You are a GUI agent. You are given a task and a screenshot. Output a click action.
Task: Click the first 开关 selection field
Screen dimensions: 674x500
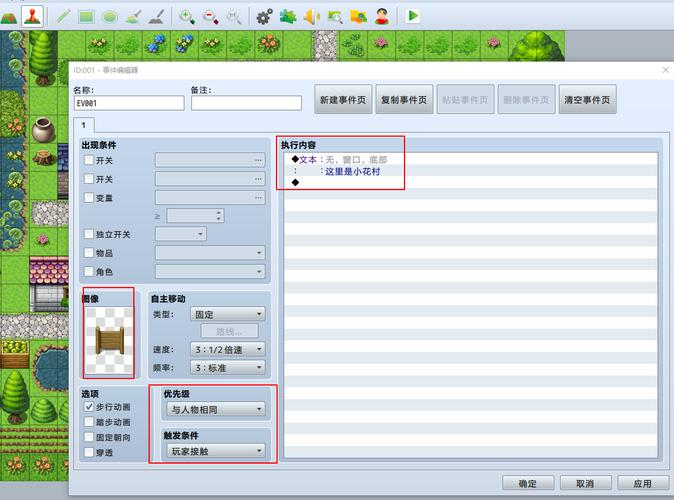210,160
